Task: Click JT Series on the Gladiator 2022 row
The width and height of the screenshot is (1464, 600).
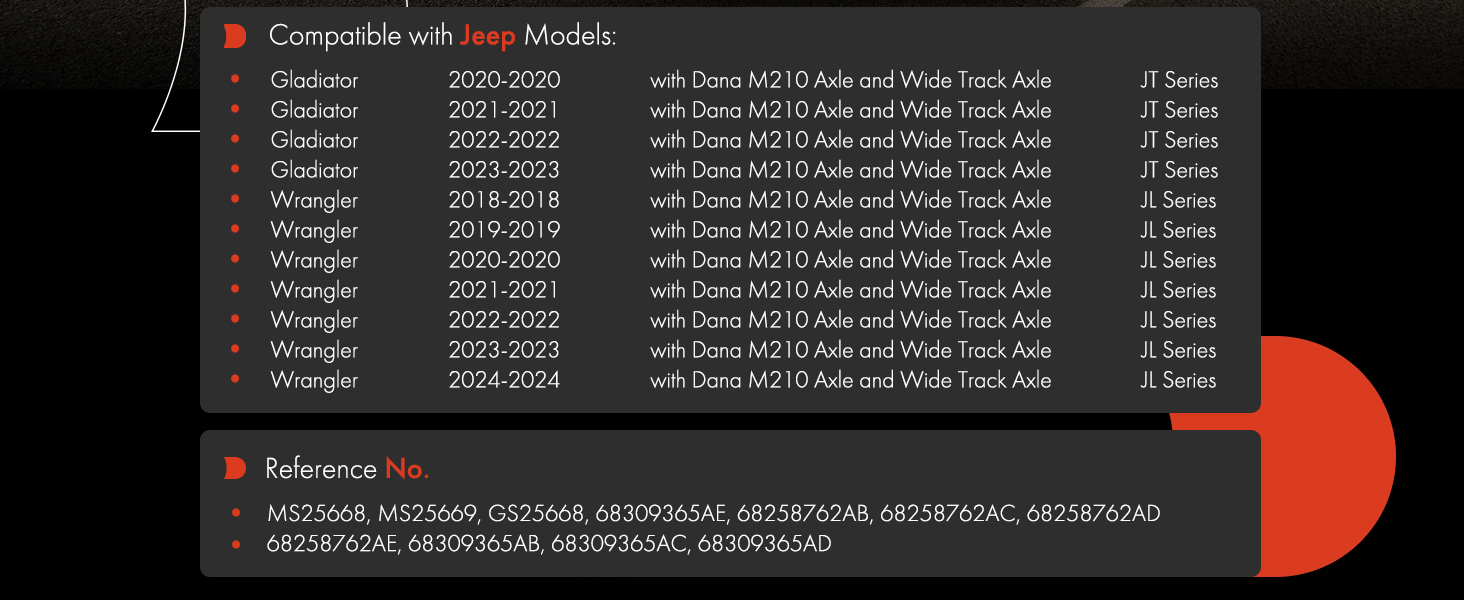Action: (1179, 140)
